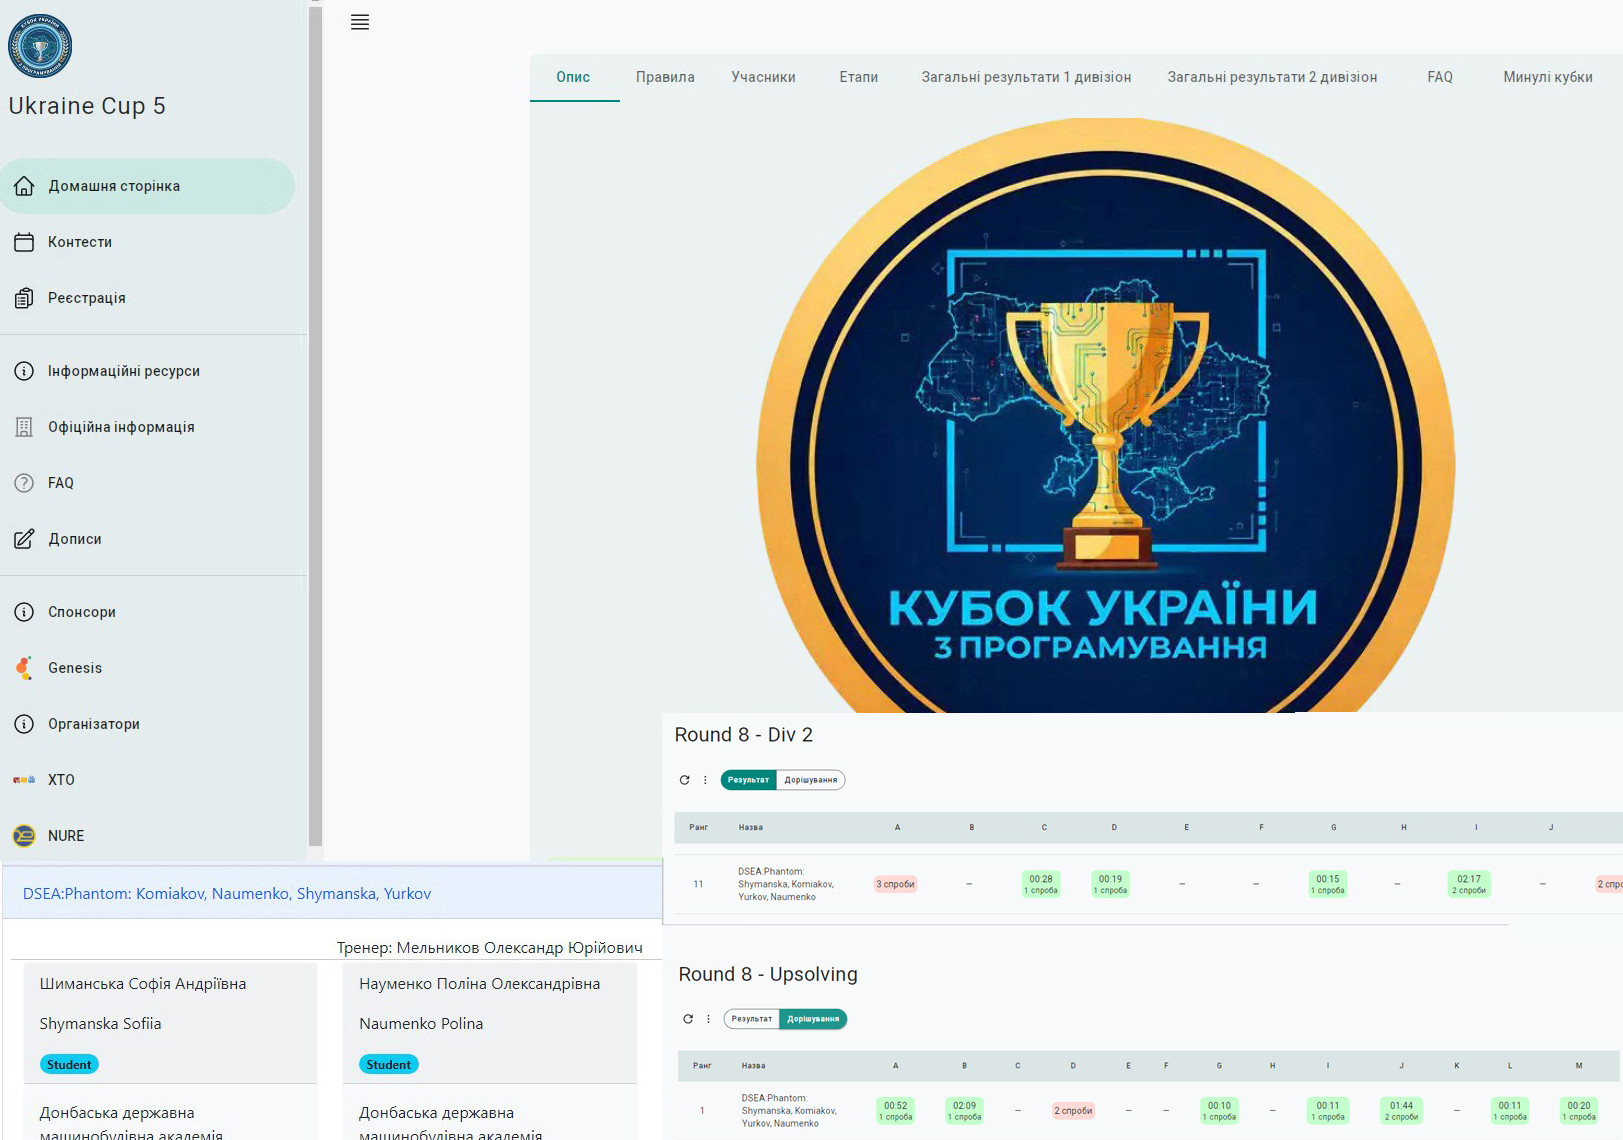Click Ранг column header in Div 2 table
Image resolution: width=1623 pixels, height=1140 pixels.
click(699, 828)
